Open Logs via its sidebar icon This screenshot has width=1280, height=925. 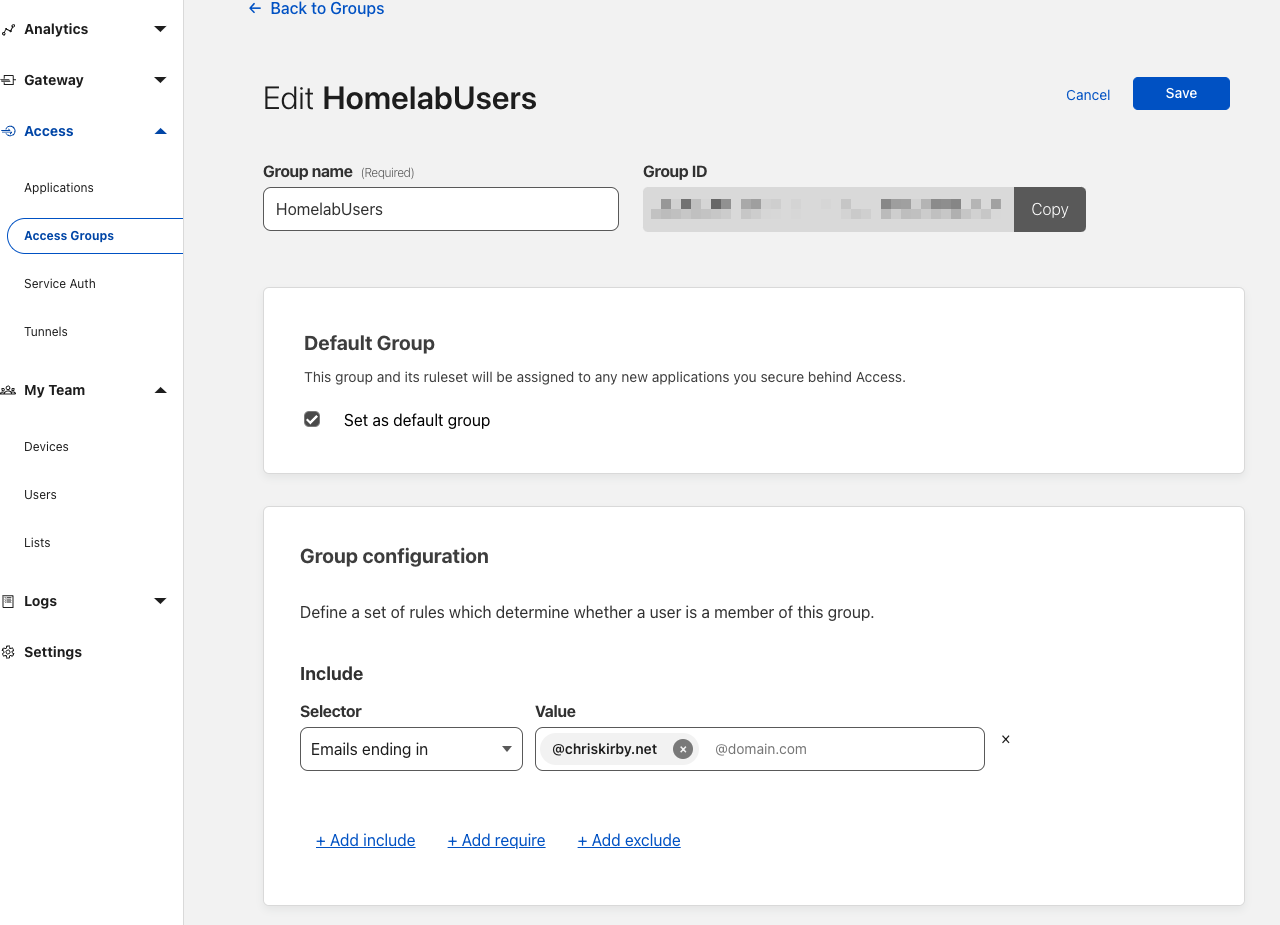(x=9, y=600)
